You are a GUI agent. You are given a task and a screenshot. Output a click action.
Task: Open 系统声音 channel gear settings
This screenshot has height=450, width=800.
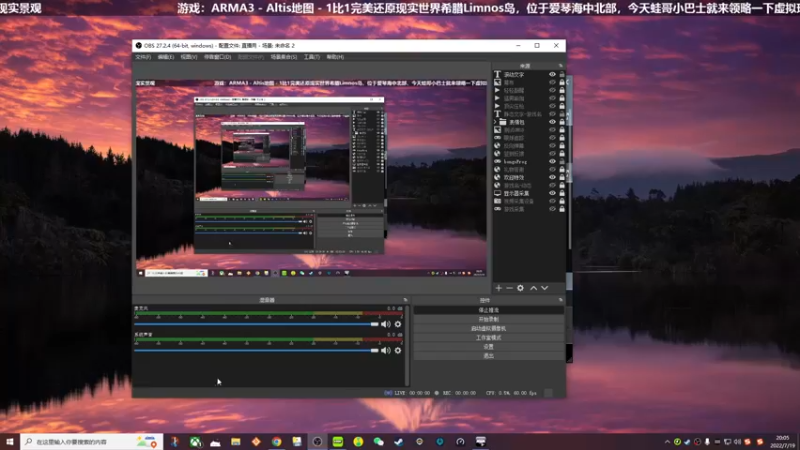click(x=398, y=351)
